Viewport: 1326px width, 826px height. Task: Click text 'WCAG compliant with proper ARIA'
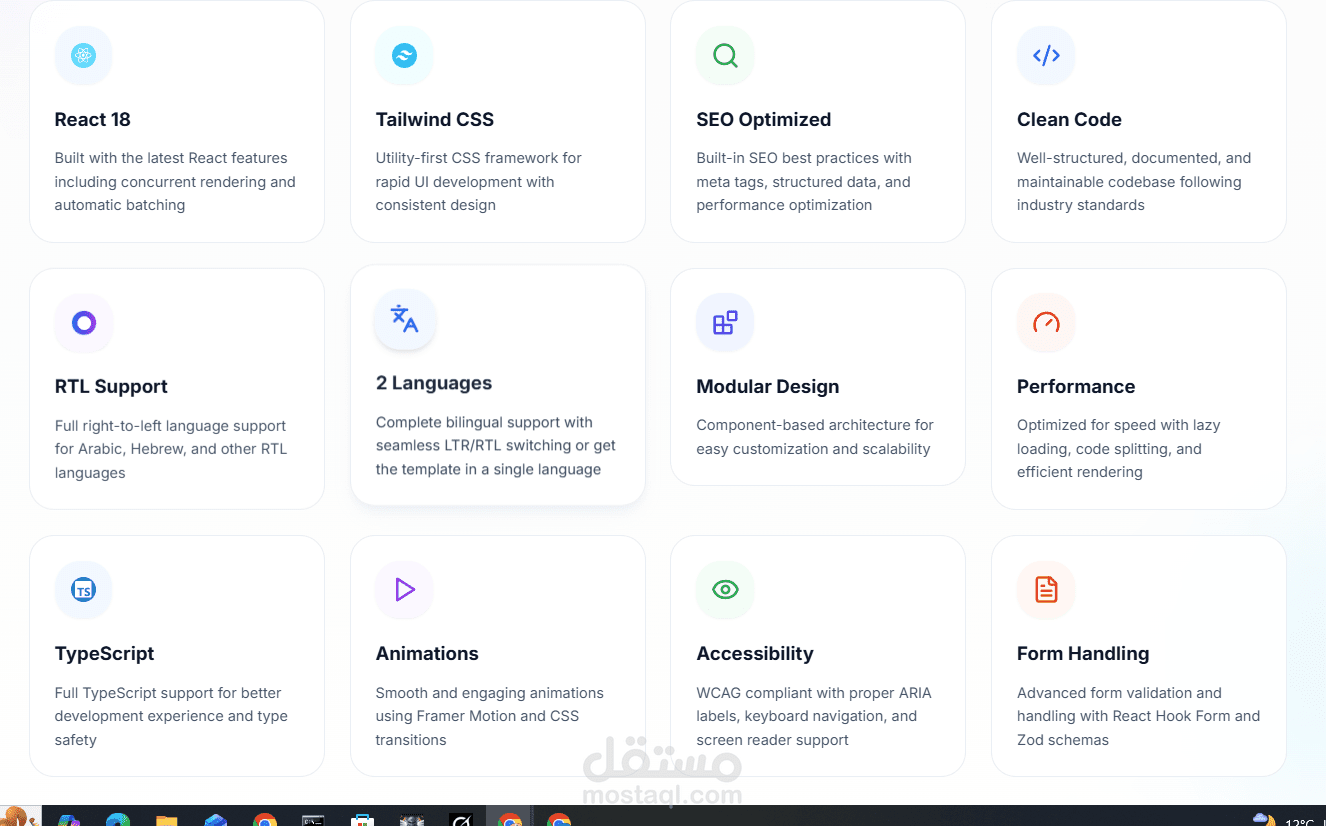[x=814, y=693]
